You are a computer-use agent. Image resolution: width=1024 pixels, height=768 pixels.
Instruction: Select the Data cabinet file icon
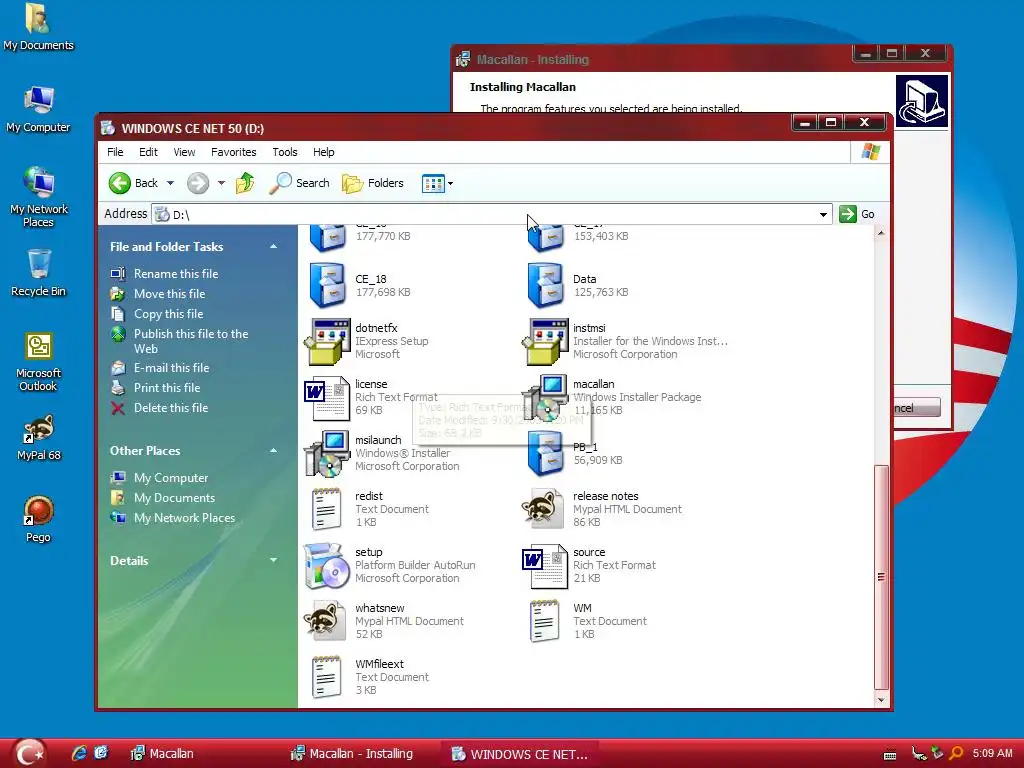tap(545, 285)
